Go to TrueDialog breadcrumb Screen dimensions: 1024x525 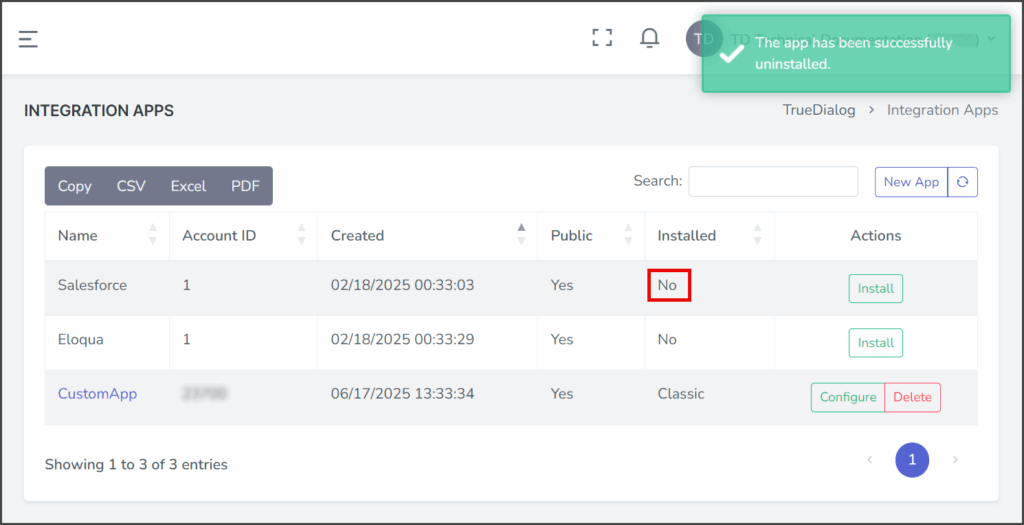coord(819,110)
